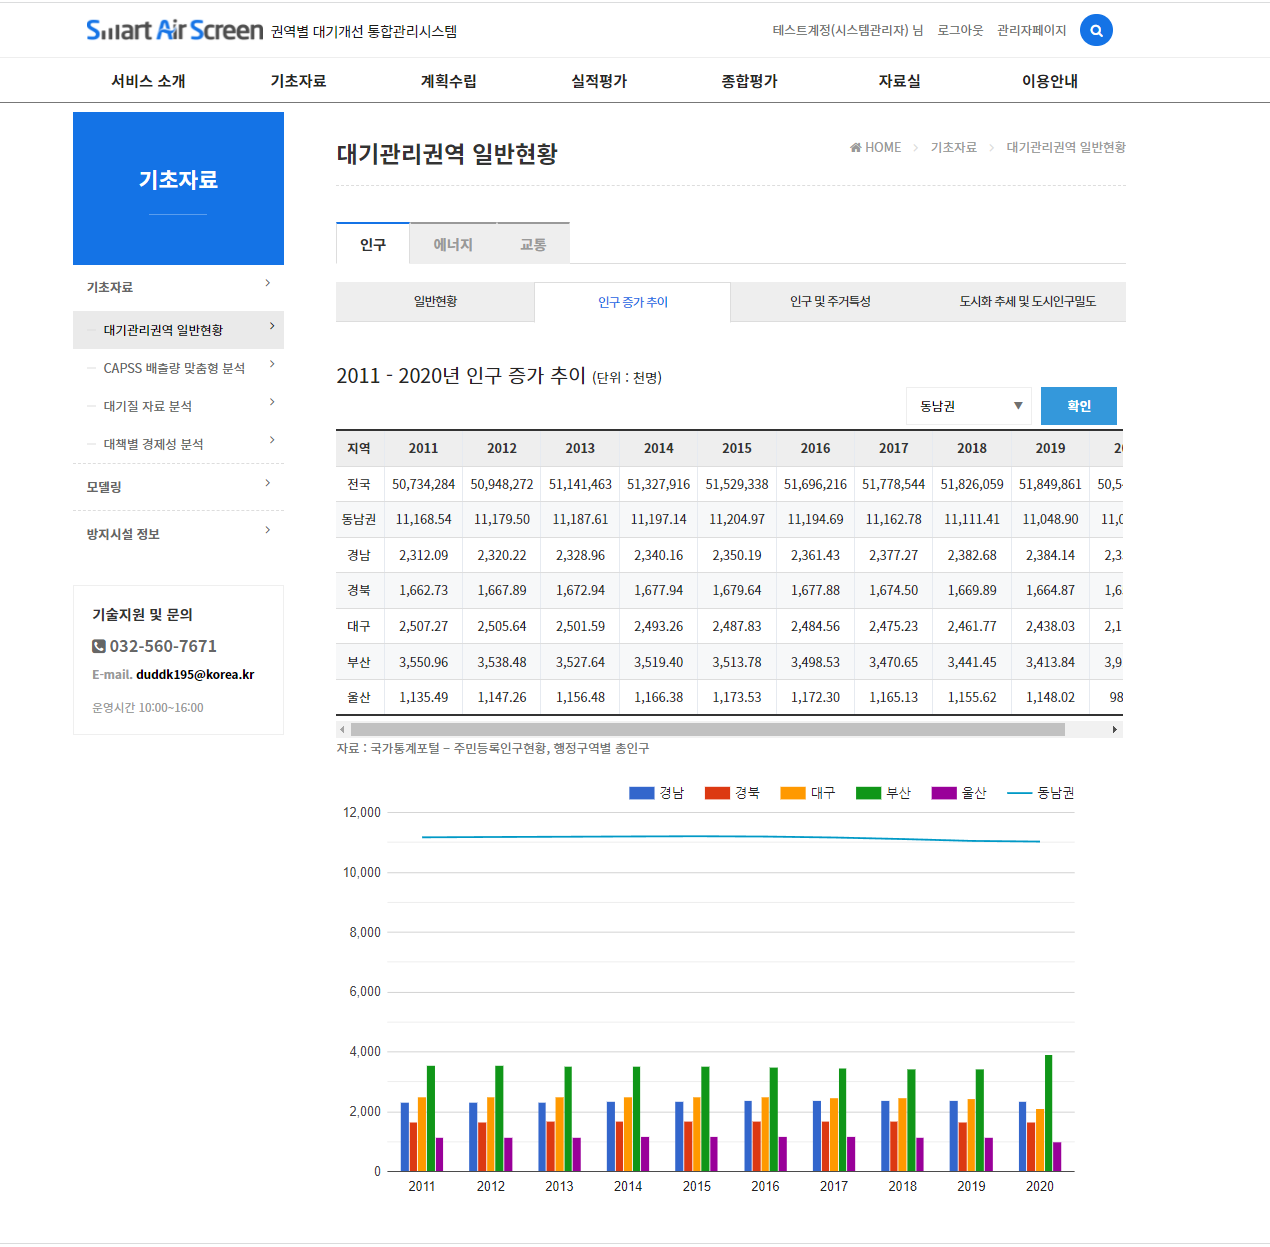Viewport: 1270px width, 1247px height.
Task: Click table cell 1,165.13
Action: (894, 698)
